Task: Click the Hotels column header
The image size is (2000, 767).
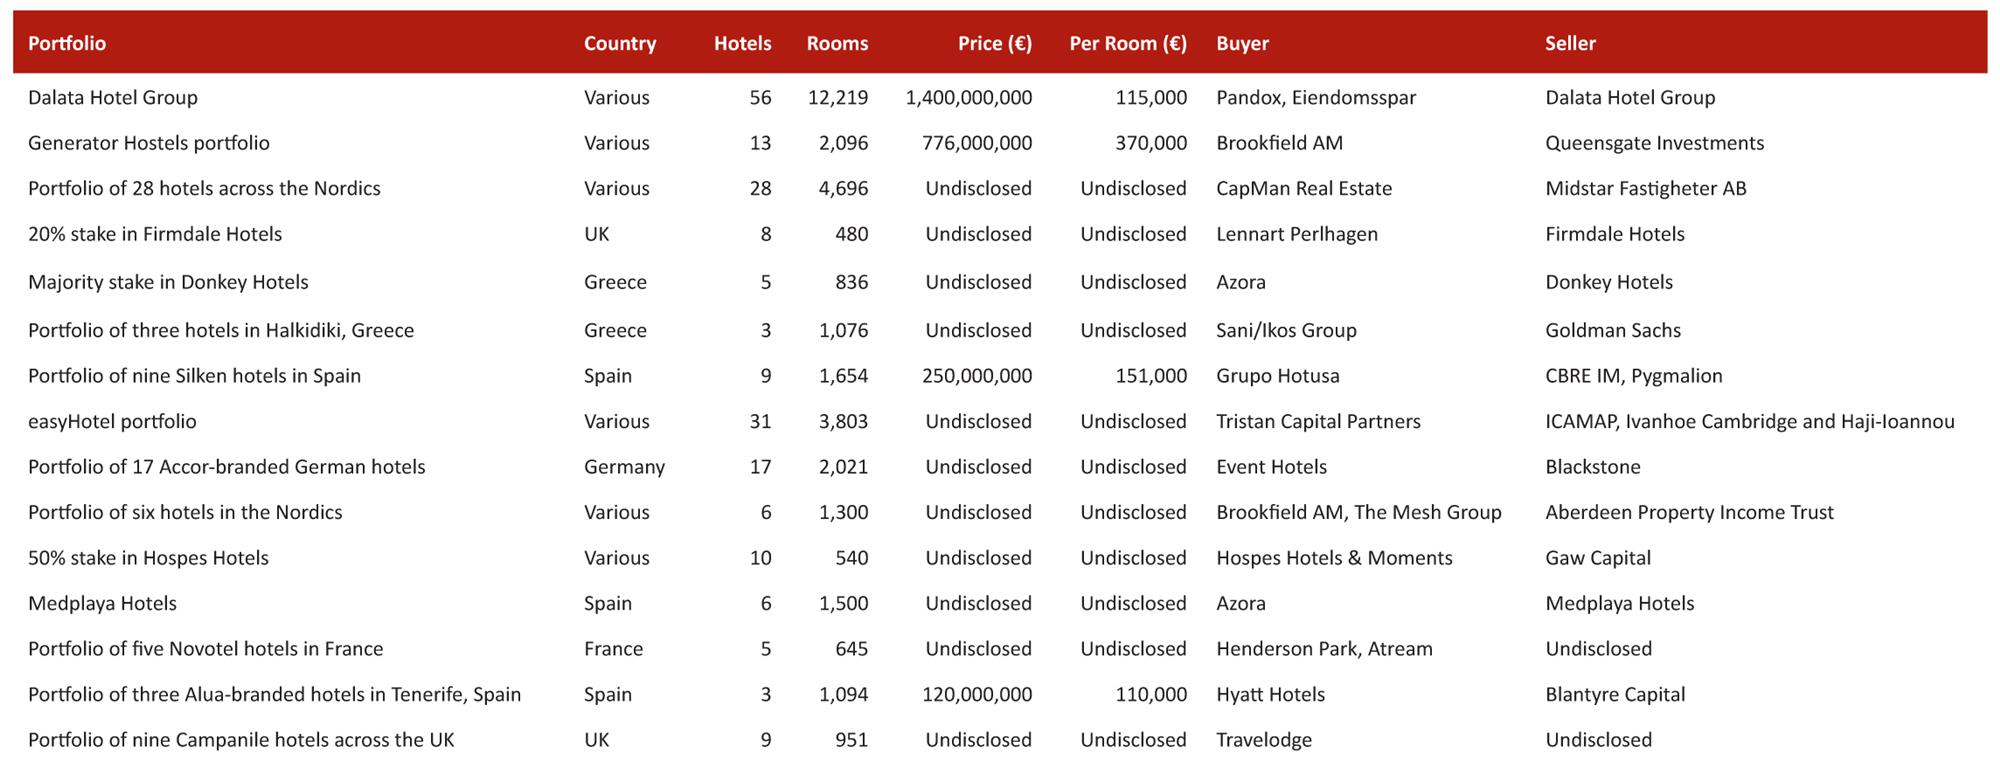Action: [742, 43]
